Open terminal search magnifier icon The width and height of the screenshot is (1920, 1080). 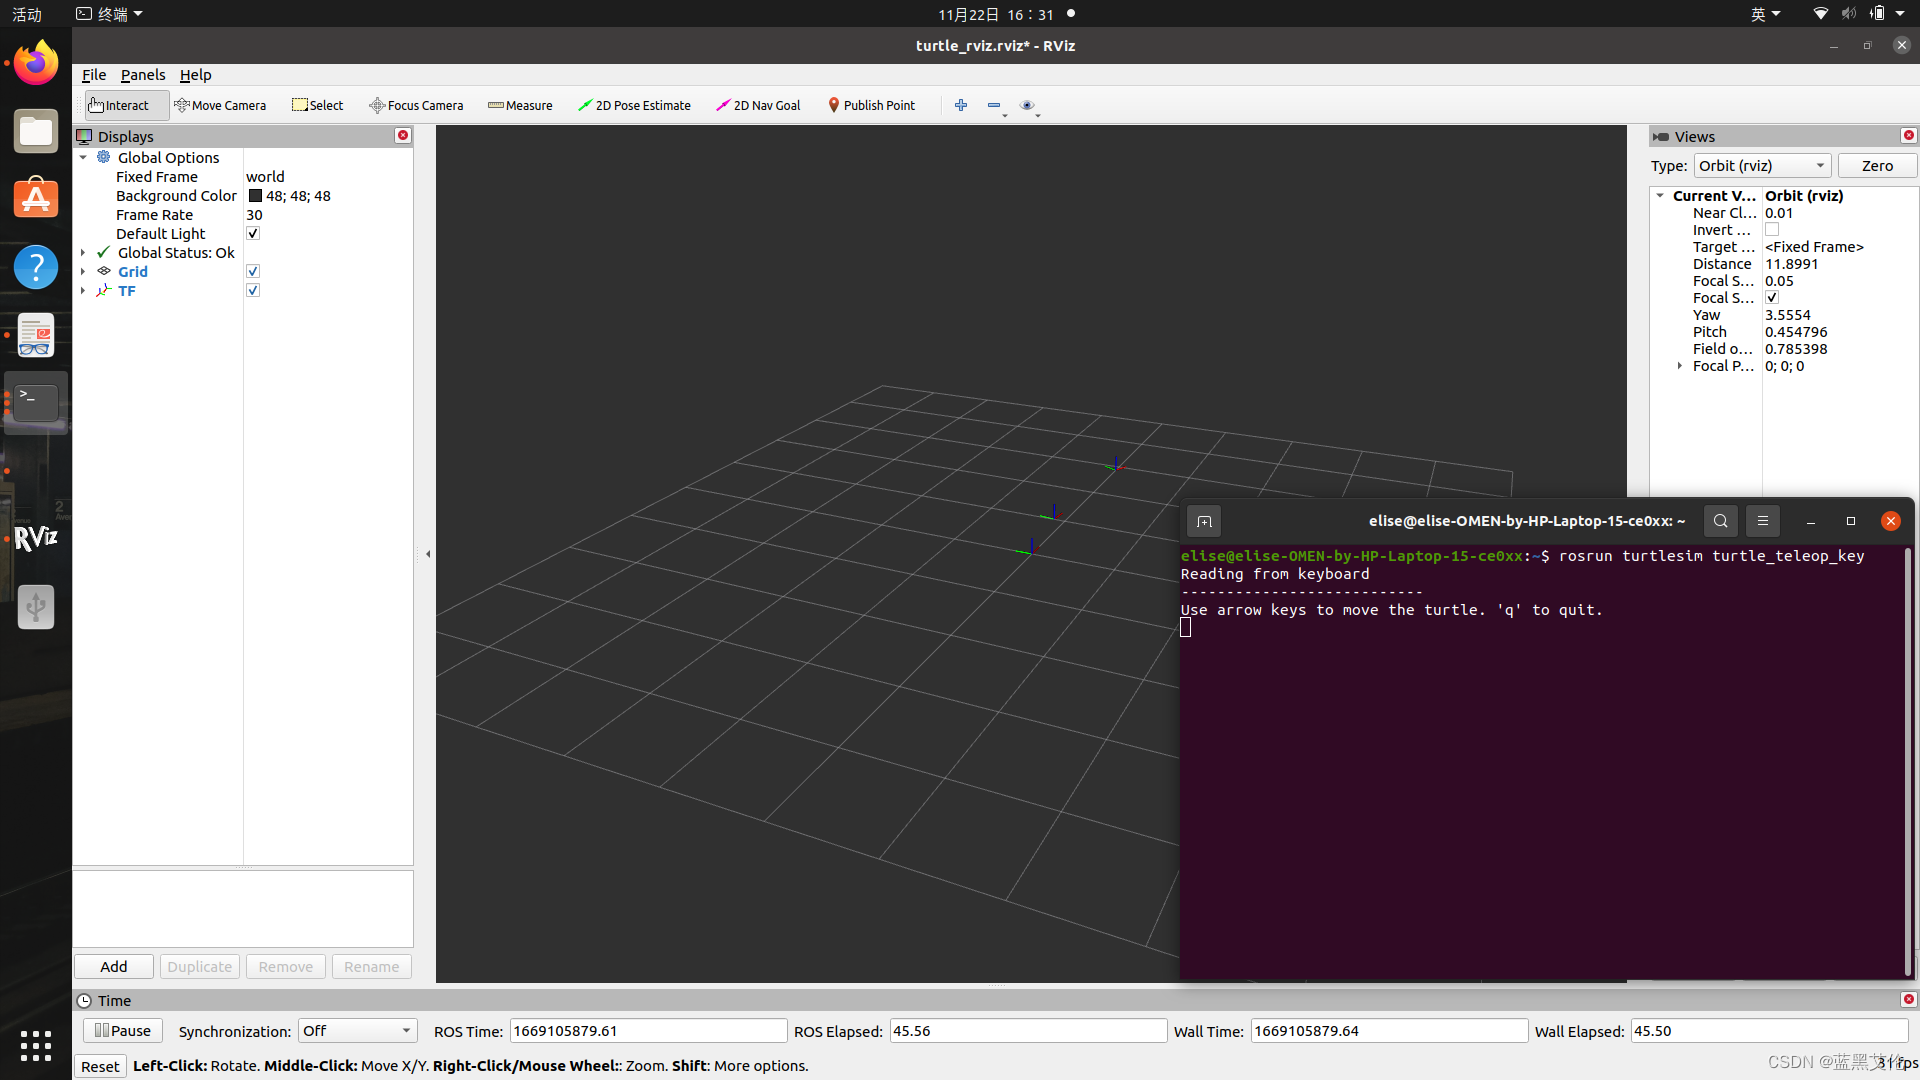pos(1720,521)
